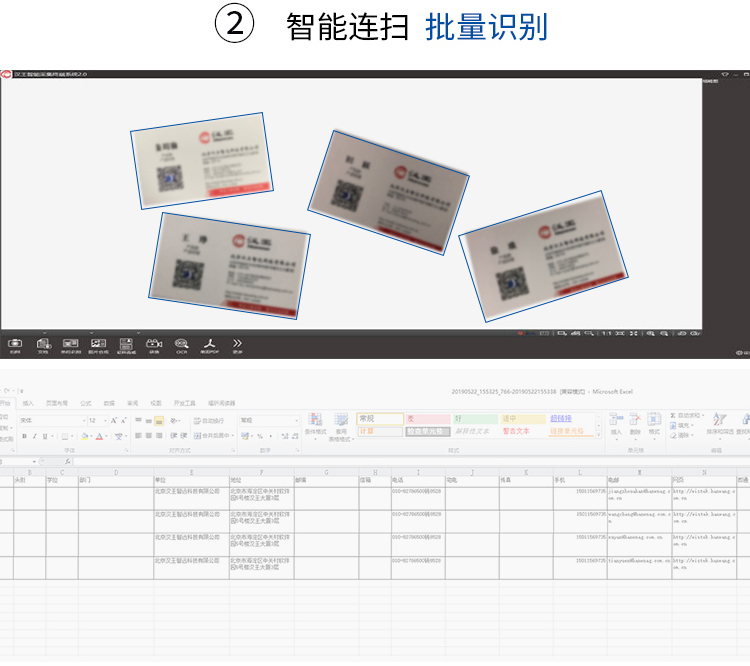Screen dimensions: 750x666
Task: Click the zoom in magnifier icon
Action: (651, 333)
